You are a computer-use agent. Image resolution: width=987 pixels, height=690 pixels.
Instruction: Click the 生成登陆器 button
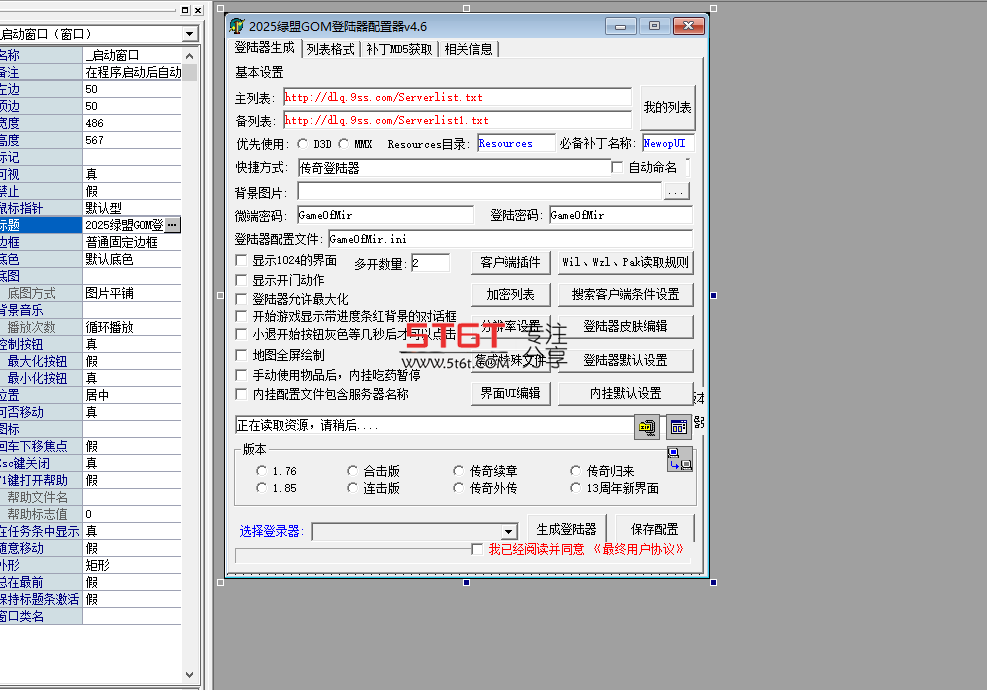coord(567,529)
